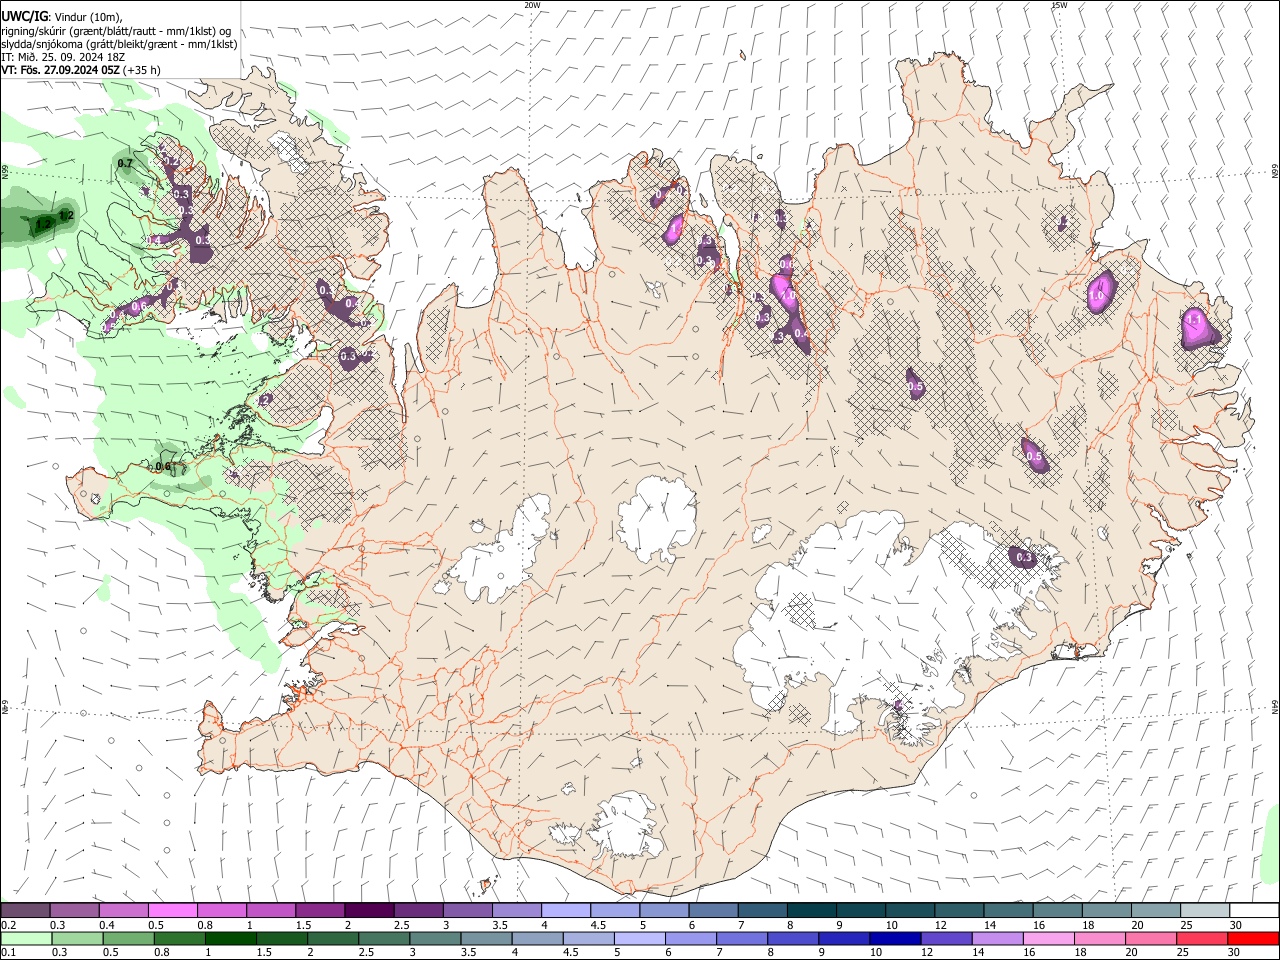This screenshot has height=960, width=1280.
Task: Click the 'VT: Fös. 27.09.2024 05Z (+35 h)' line
Action: pos(81,70)
